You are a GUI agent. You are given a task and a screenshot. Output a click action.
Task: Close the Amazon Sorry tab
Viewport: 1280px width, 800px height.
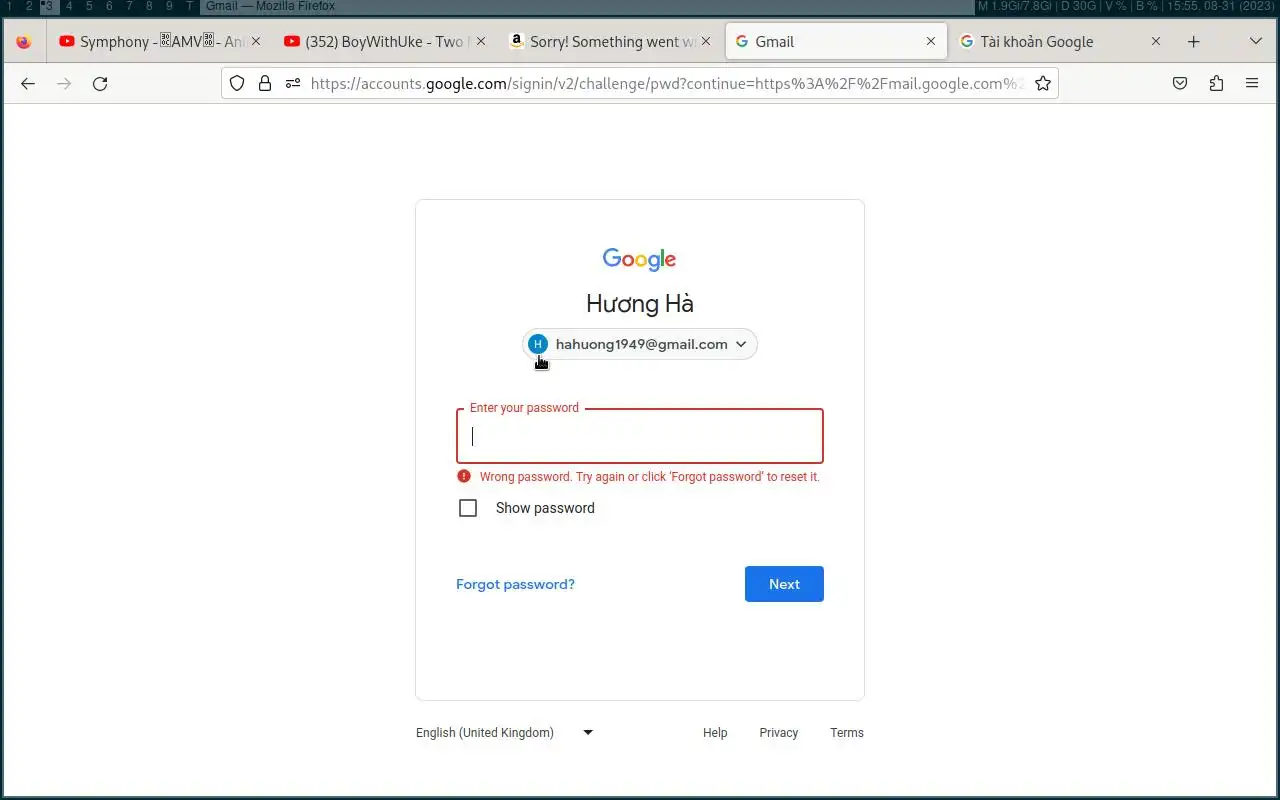tap(706, 42)
